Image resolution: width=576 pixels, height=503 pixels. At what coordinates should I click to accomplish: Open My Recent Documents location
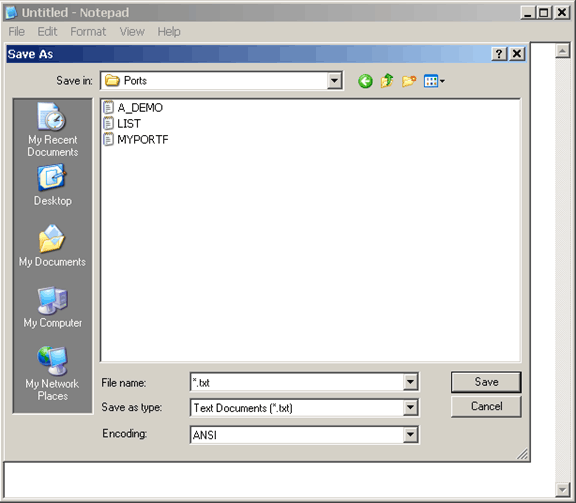click(x=53, y=129)
